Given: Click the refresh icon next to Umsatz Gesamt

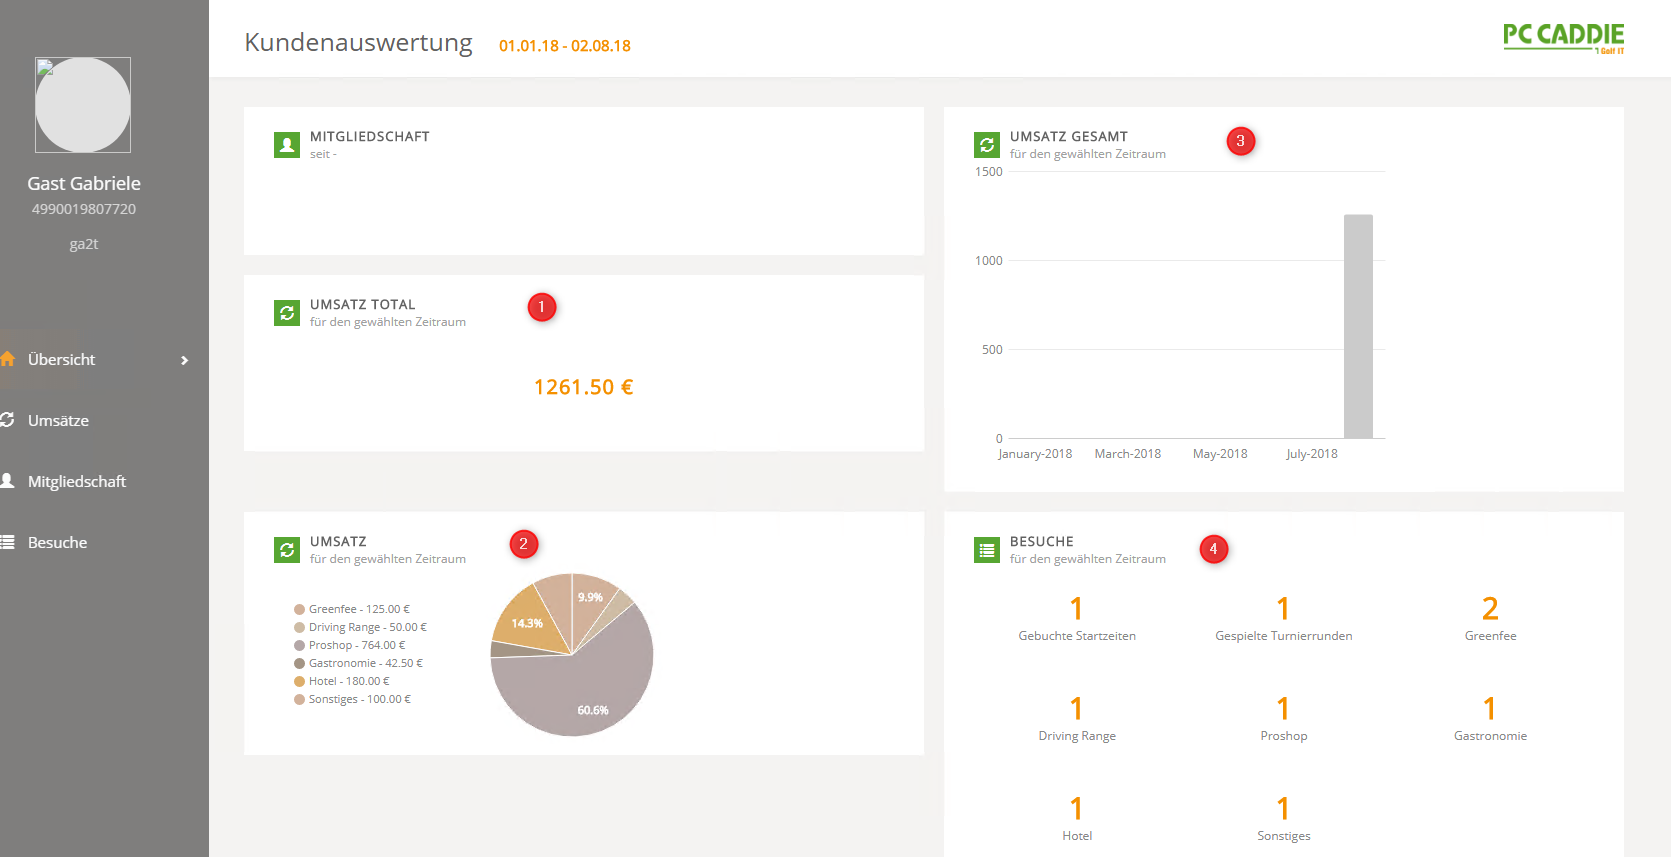Looking at the screenshot, I should coord(987,145).
